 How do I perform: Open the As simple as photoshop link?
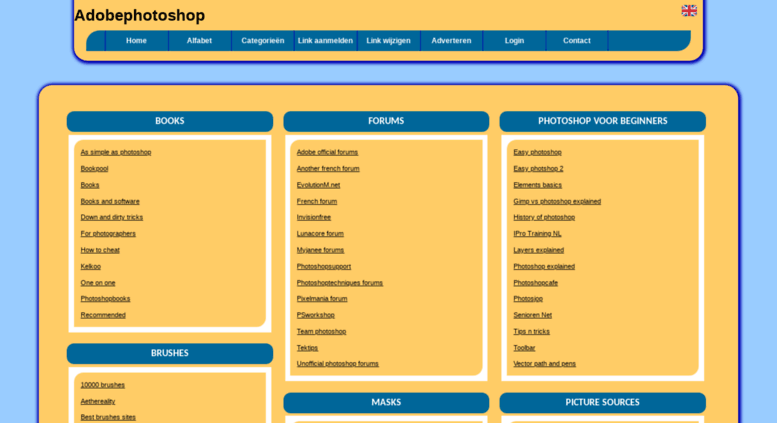(116, 153)
